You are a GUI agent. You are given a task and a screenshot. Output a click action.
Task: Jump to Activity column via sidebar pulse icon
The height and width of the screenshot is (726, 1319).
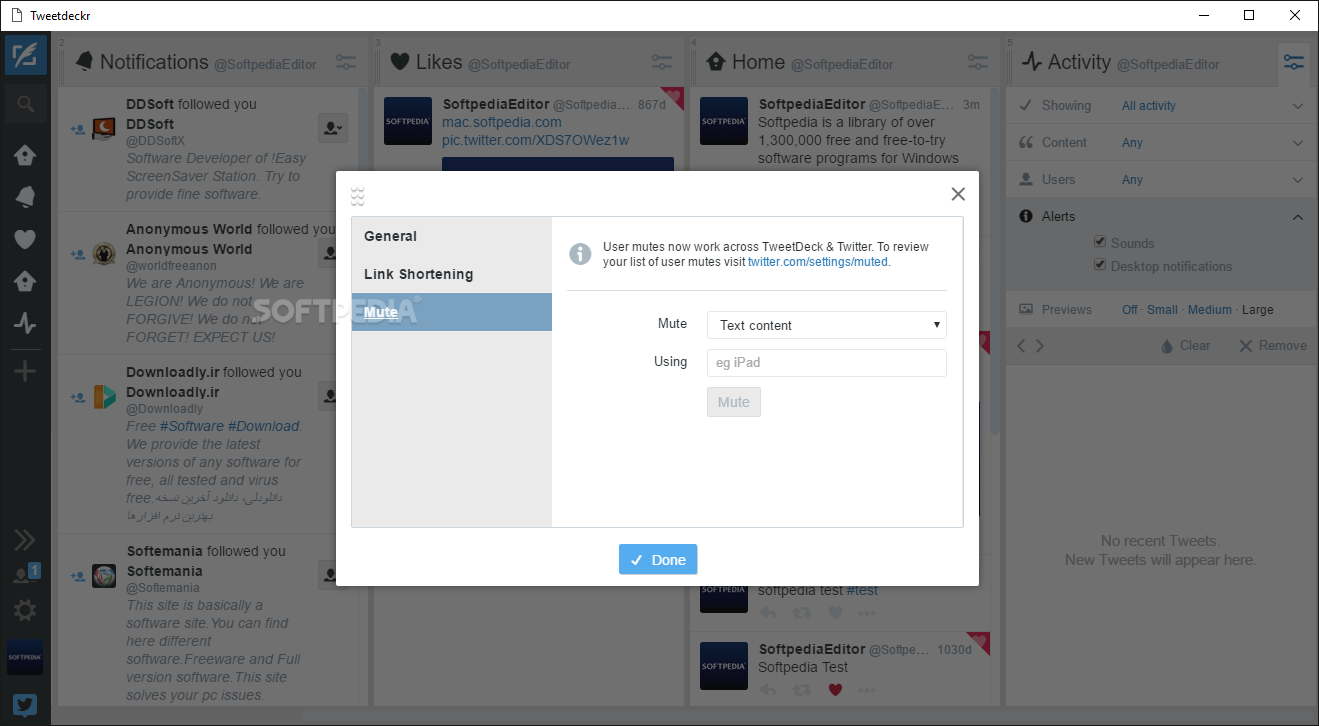coord(25,323)
